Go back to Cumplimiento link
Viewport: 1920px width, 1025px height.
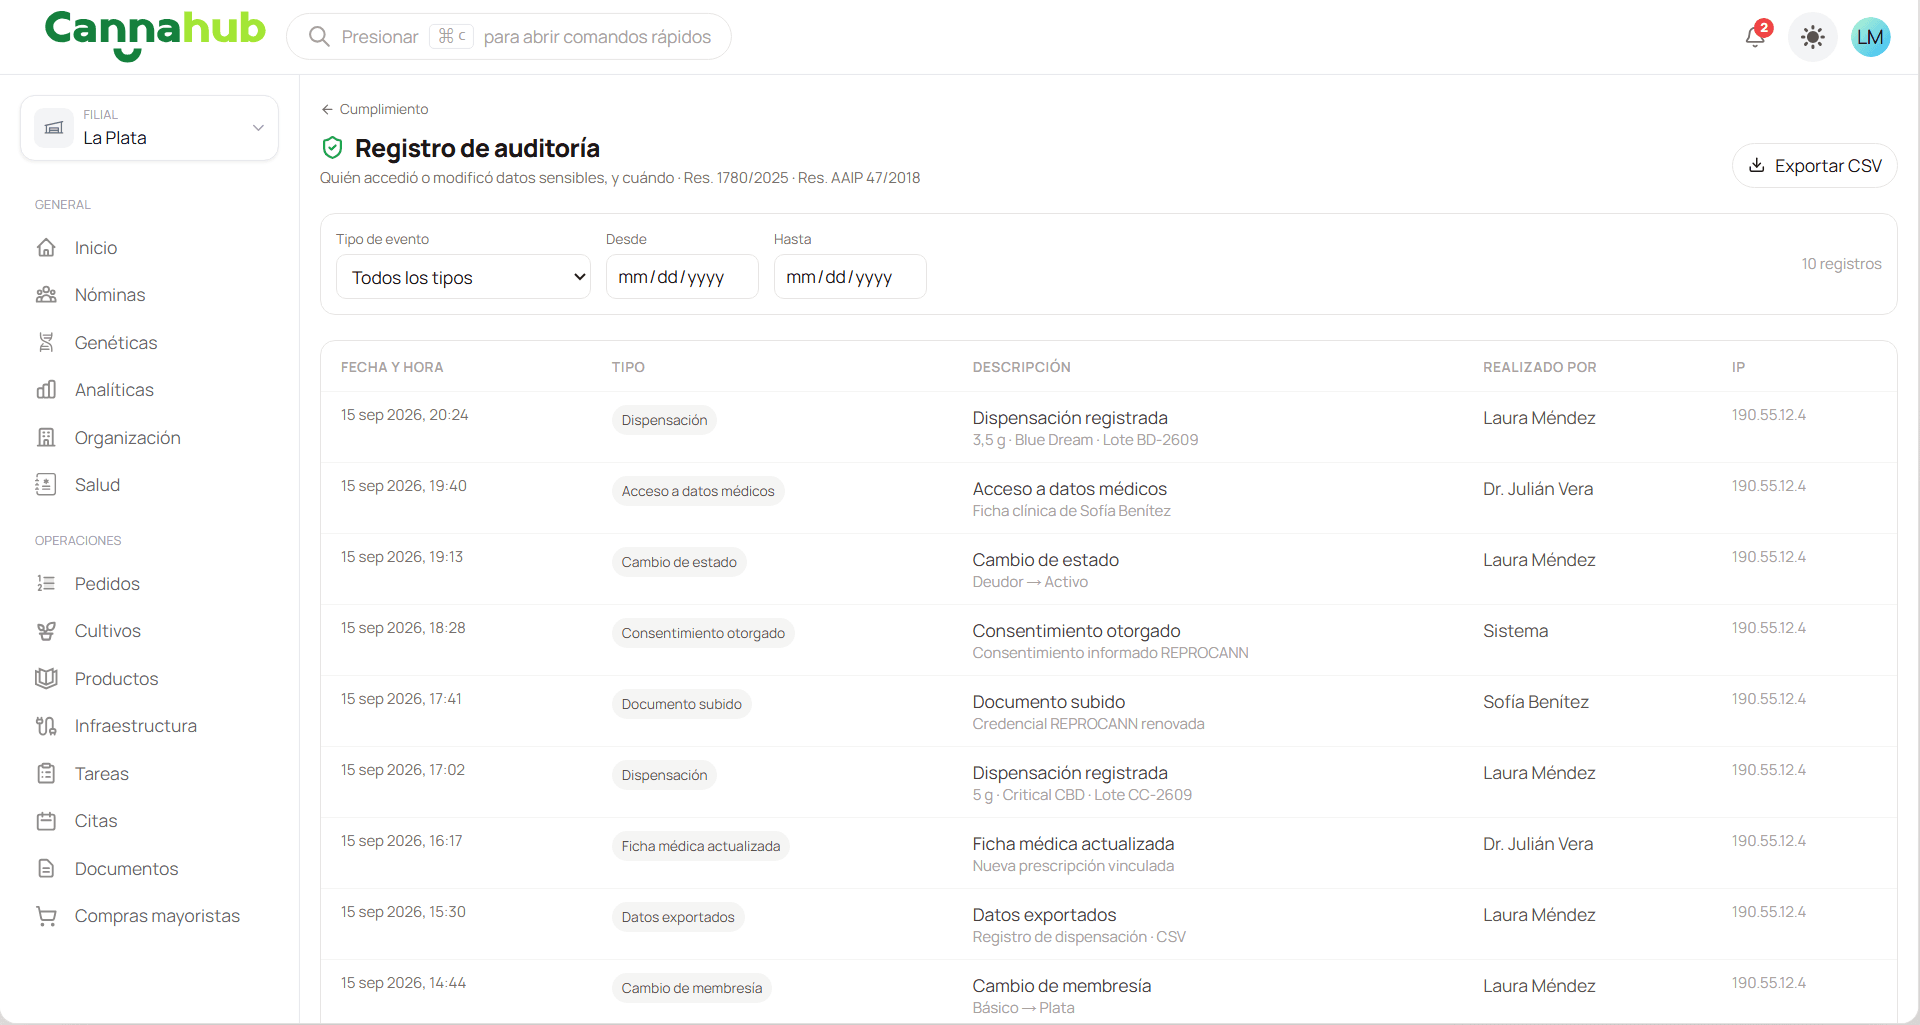click(x=374, y=109)
